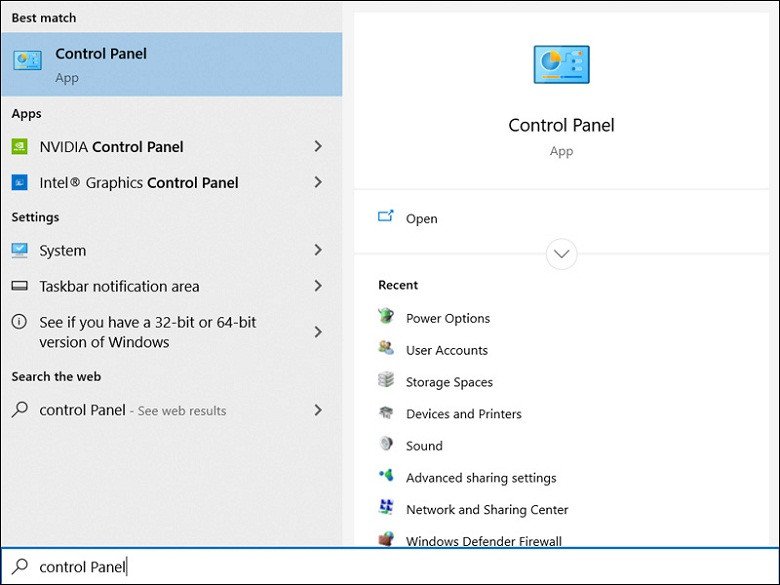The width and height of the screenshot is (780, 585).
Task: Click the Storage Spaces icon in Recent
Action: tap(386, 381)
